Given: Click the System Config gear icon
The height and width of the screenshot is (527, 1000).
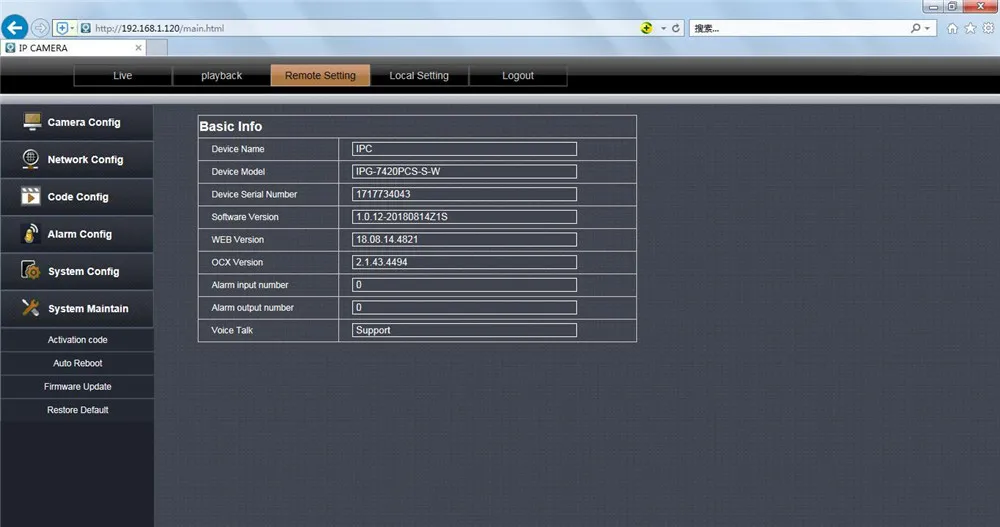Looking at the screenshot, I should click(31, 271).
